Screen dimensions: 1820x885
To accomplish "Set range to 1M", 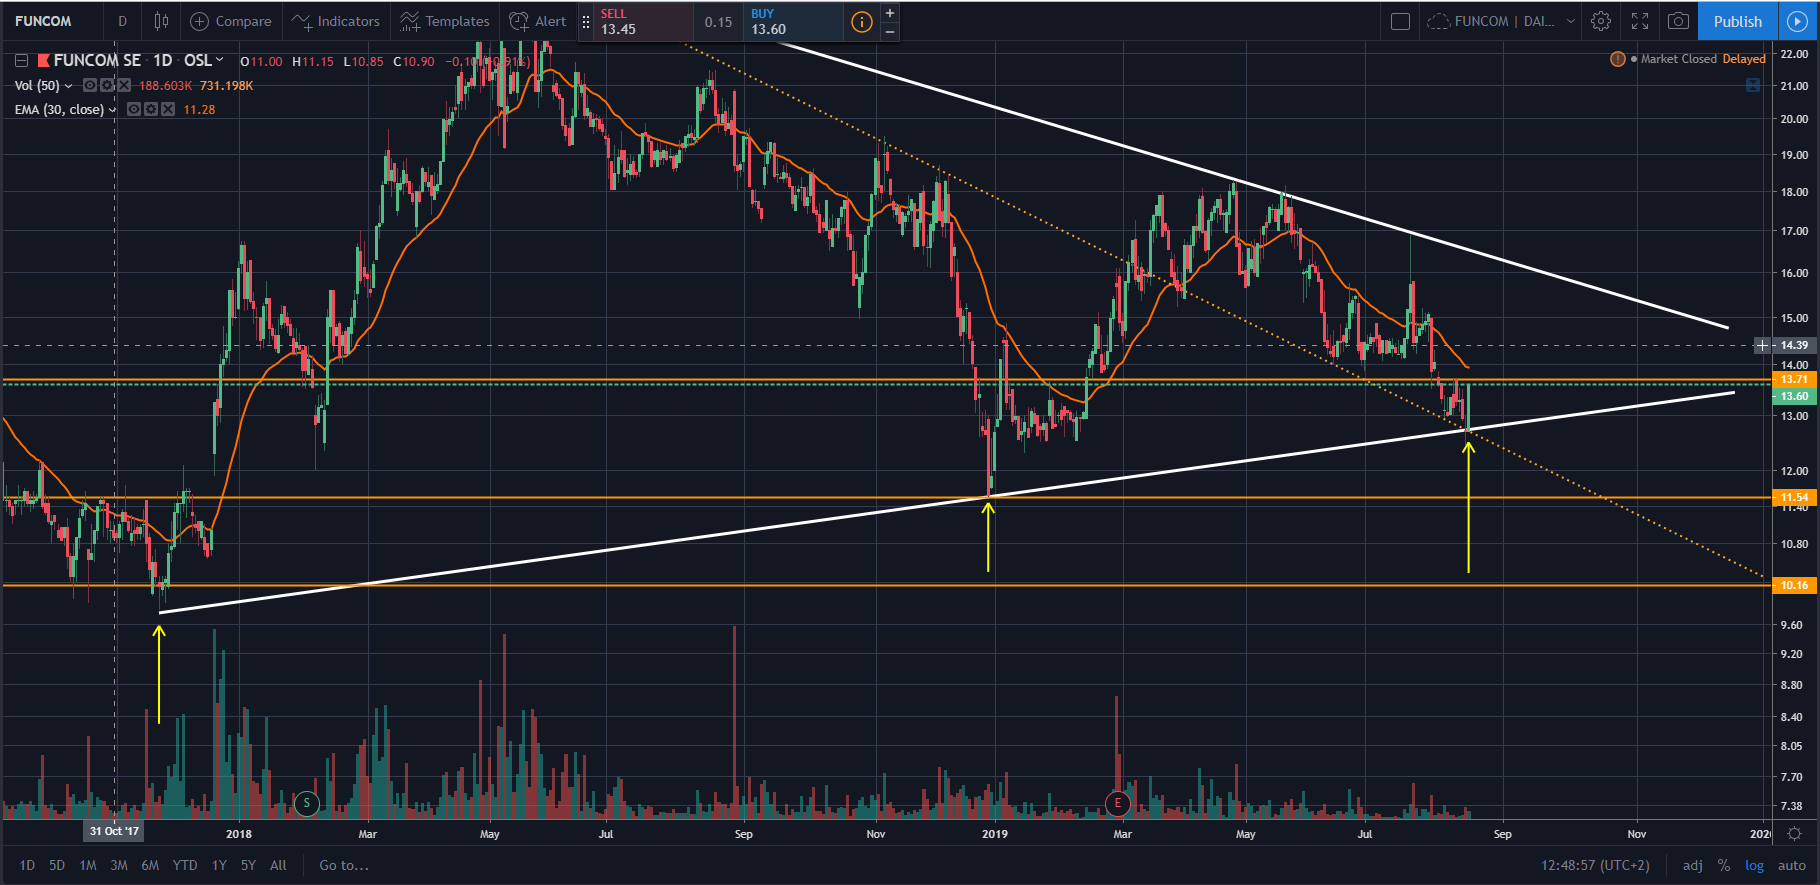I will (x=88, y=865).
